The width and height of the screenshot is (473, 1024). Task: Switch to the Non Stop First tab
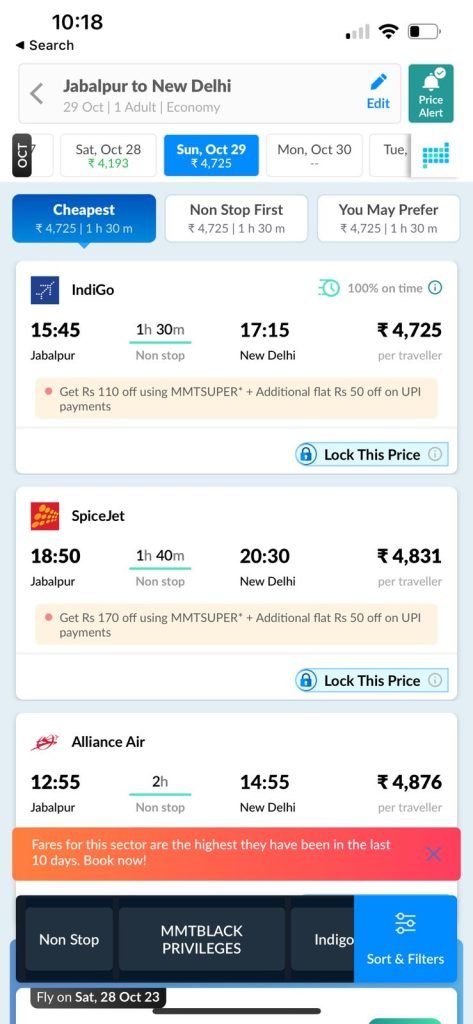(x=236, y=218)
